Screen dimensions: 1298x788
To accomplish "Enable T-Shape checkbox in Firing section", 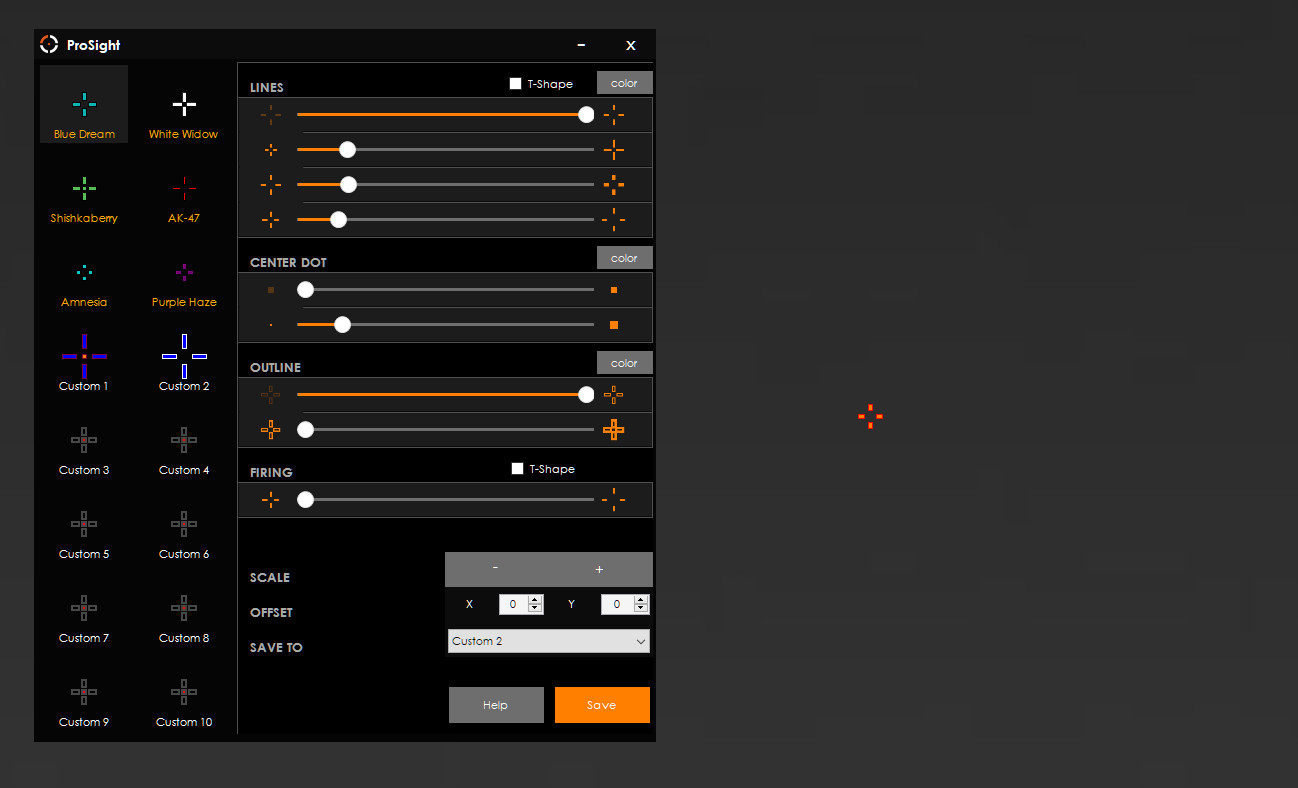I will (x=517, y=468).
